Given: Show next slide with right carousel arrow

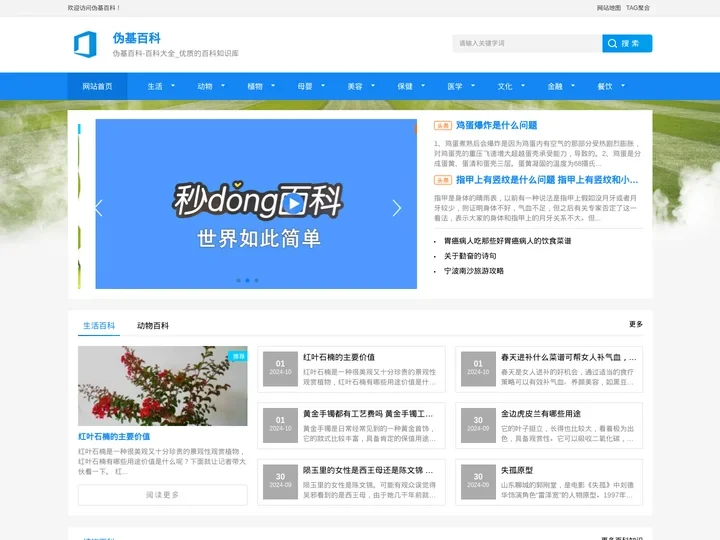Looking at the screenshot, I should (x=397, y=208).
